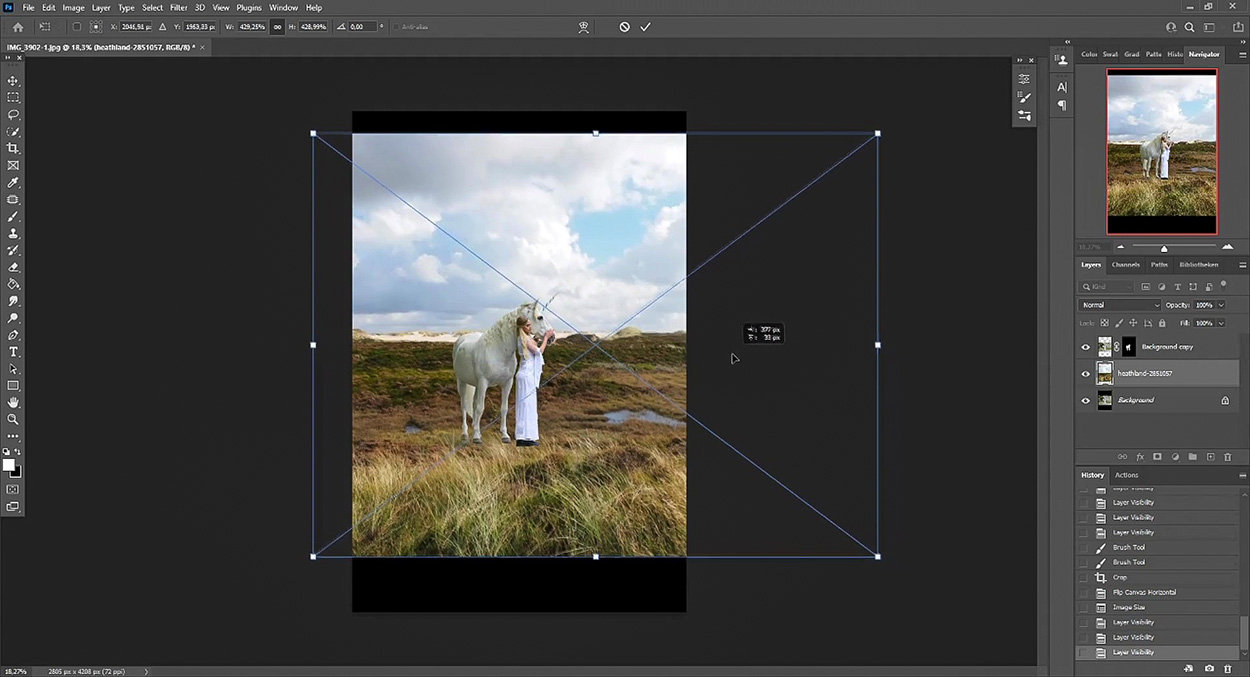1250x677 pixels.
Task: Toggle reference point checkbox in options bar
Action: [76, 27]
